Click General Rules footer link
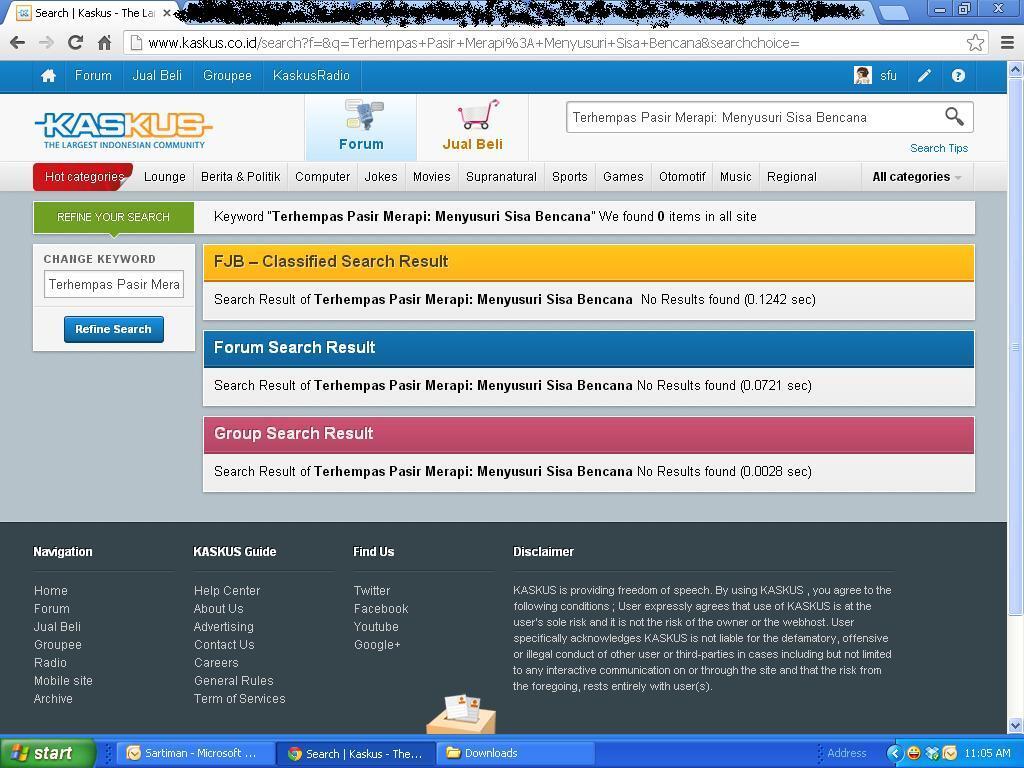This screenshot has width=1024, height=768. click(233, 680)
